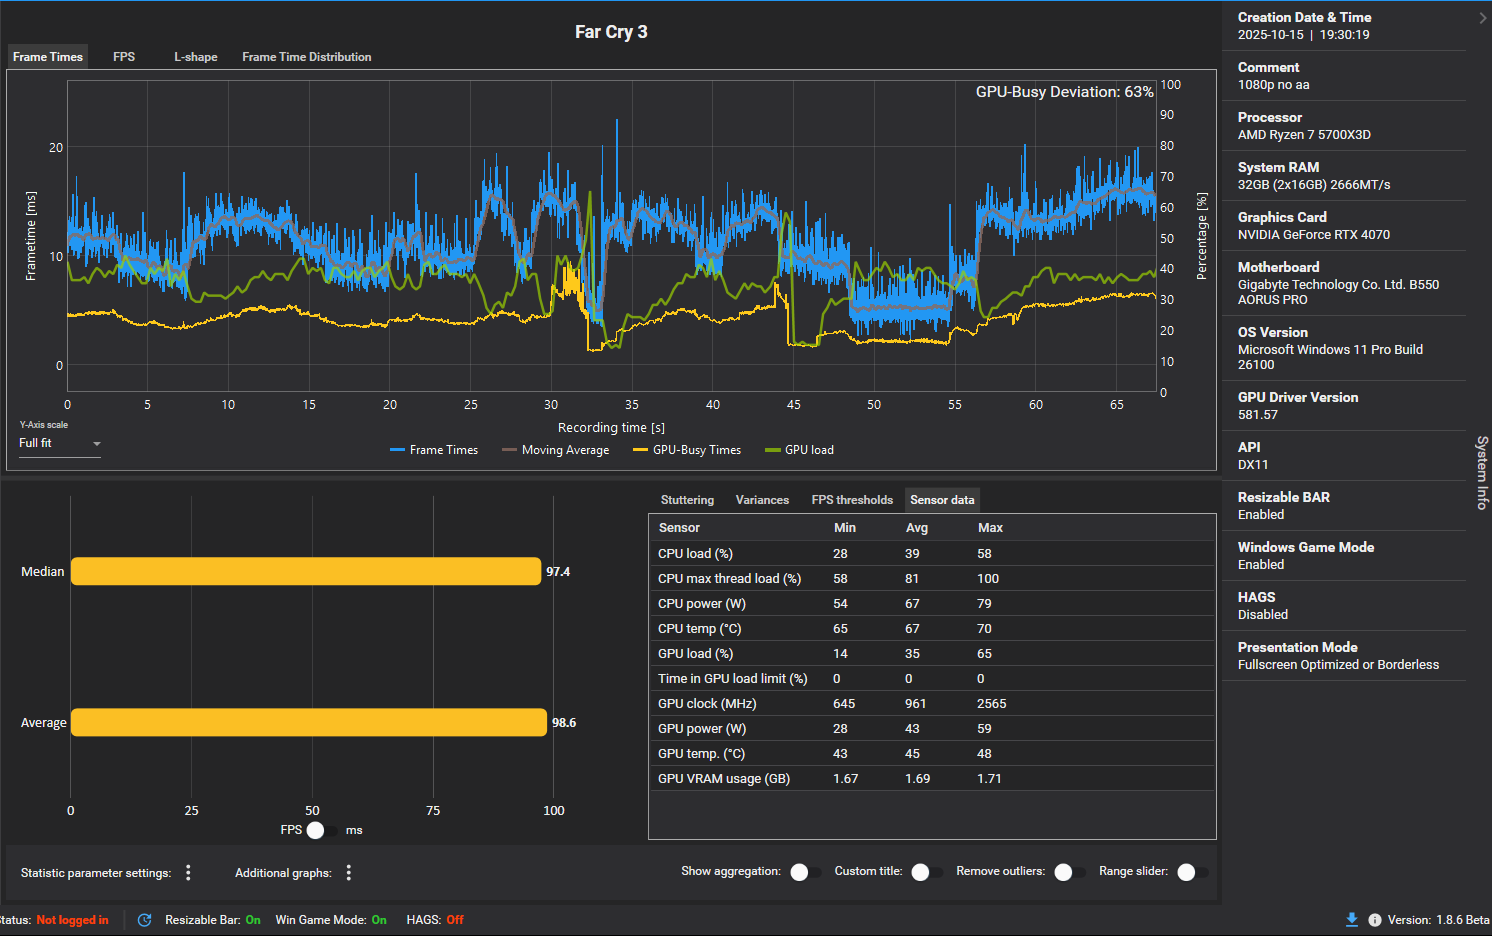Click the GPU-Busy Times legend entry
The image size is (1492, 936).
pos(687,450)
